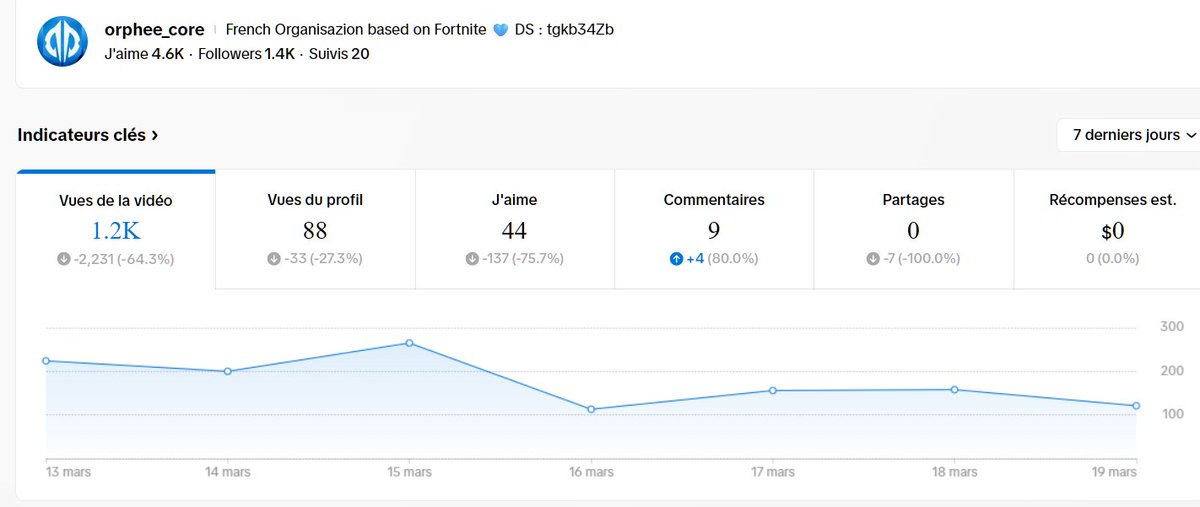The height and width of the screenshot is (507, 1200).
Task: Click the 0 (0.0%) change text
Action: coord(1112,259)
